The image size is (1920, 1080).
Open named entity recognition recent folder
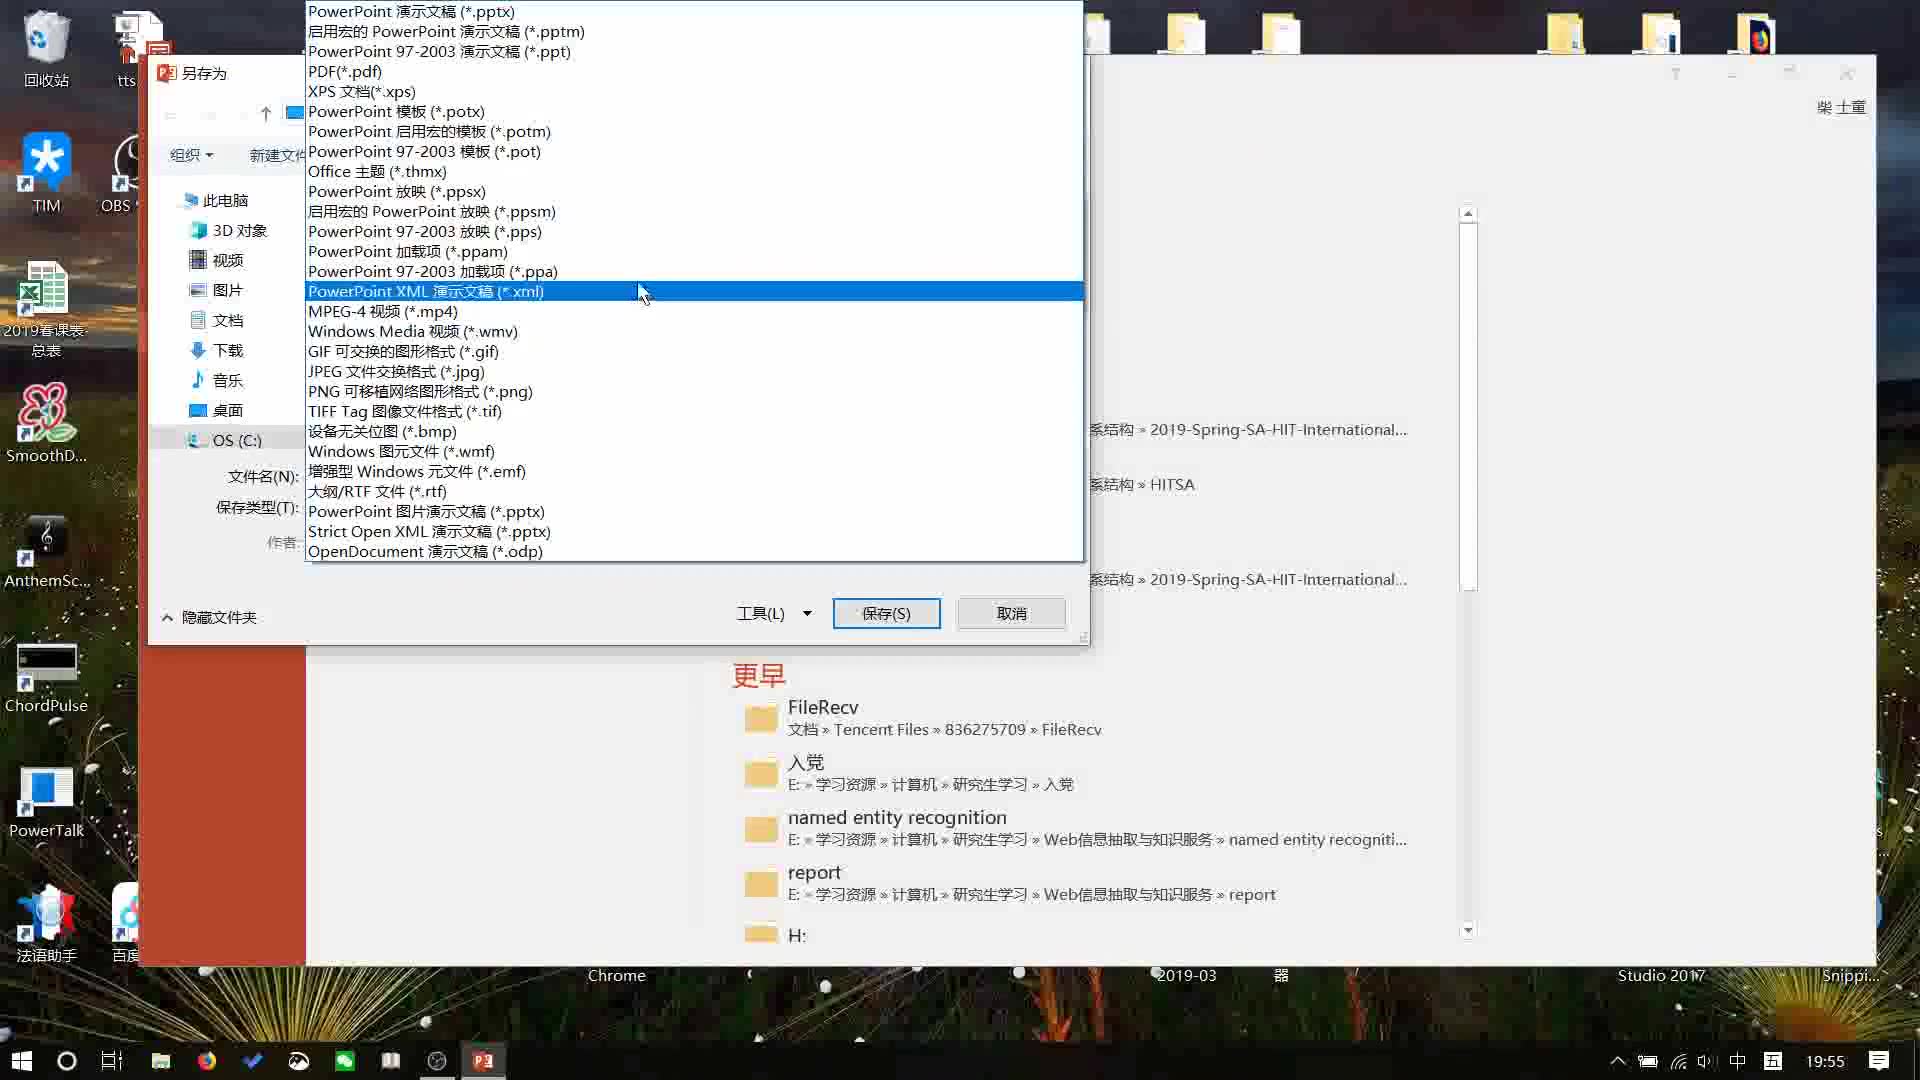[x=1075, y=827]
